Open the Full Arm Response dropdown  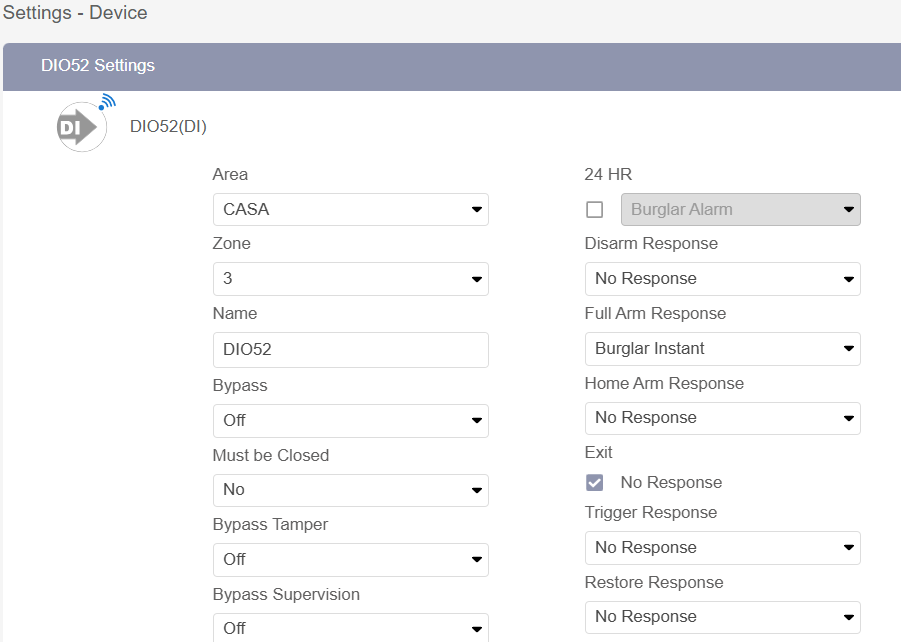[722, 349]
